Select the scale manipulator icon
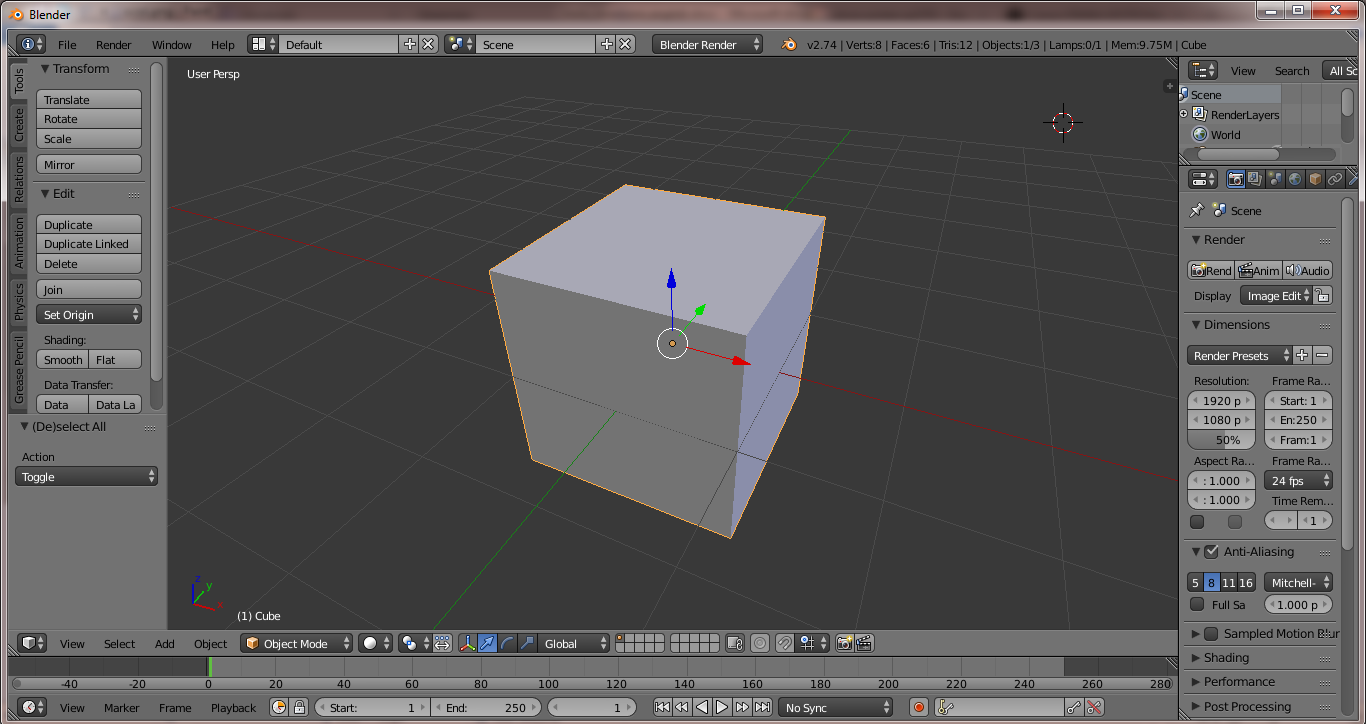This screenshot has height=724, width=1366. click(527, 643)
